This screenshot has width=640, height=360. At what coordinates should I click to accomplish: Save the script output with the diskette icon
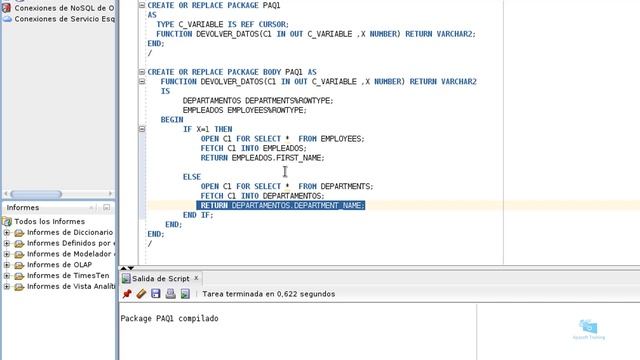(156, 293)
